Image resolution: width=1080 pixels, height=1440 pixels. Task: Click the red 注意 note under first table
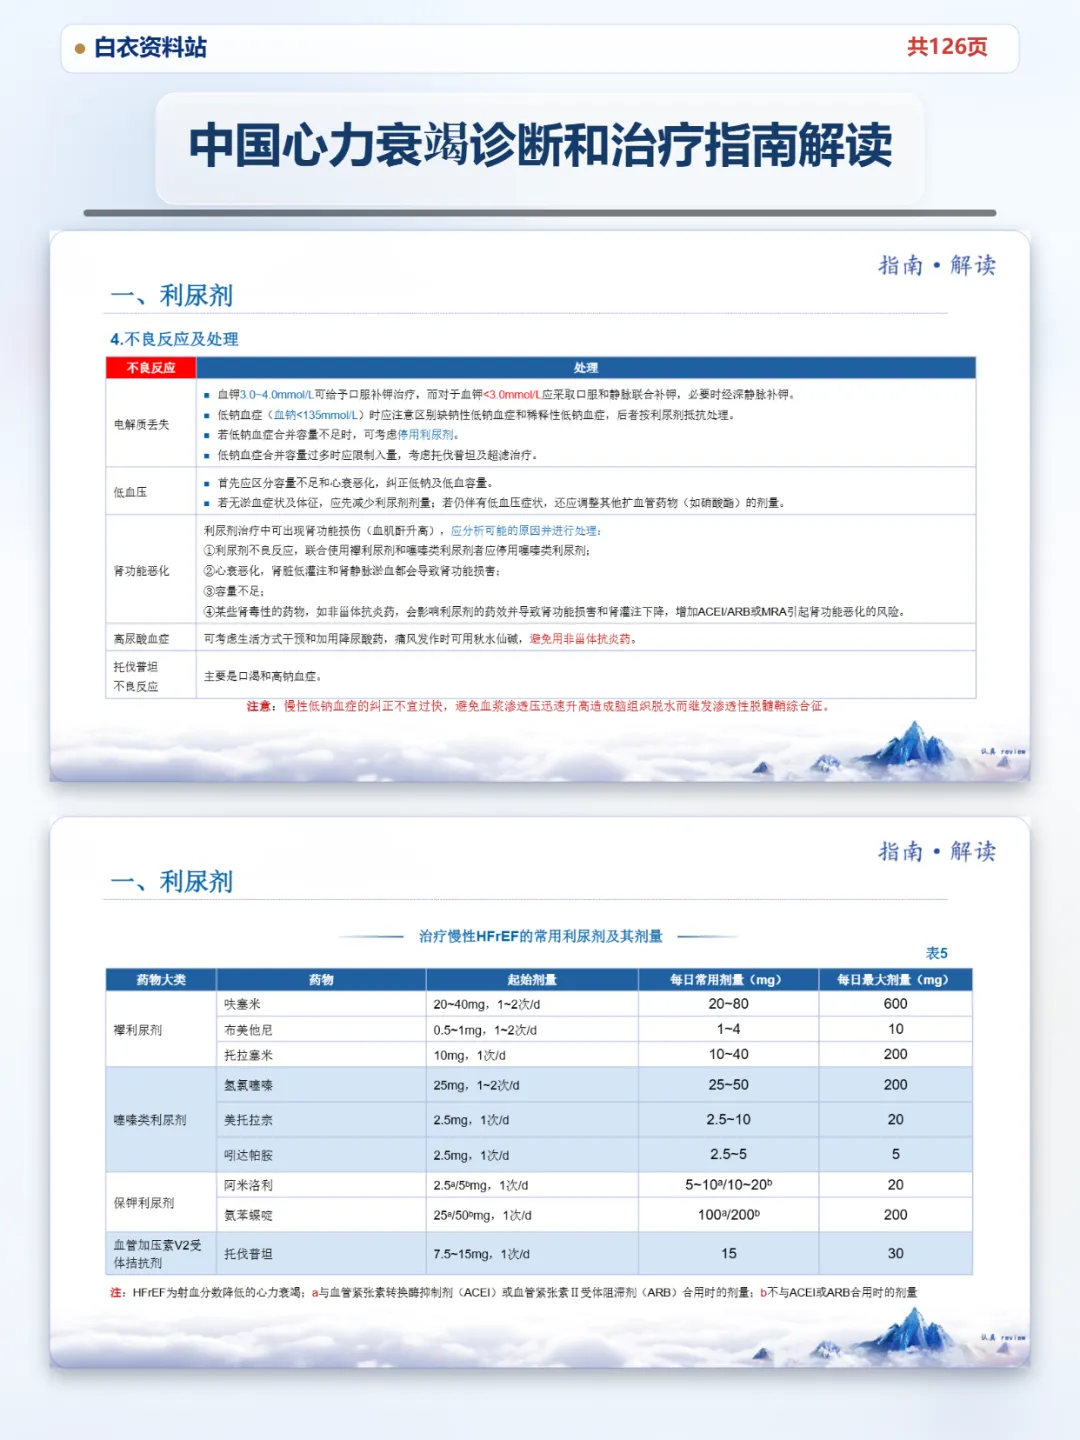click(540, 706)
